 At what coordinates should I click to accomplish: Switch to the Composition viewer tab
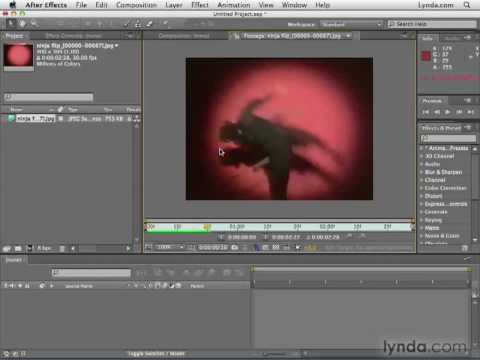[184, 36]
